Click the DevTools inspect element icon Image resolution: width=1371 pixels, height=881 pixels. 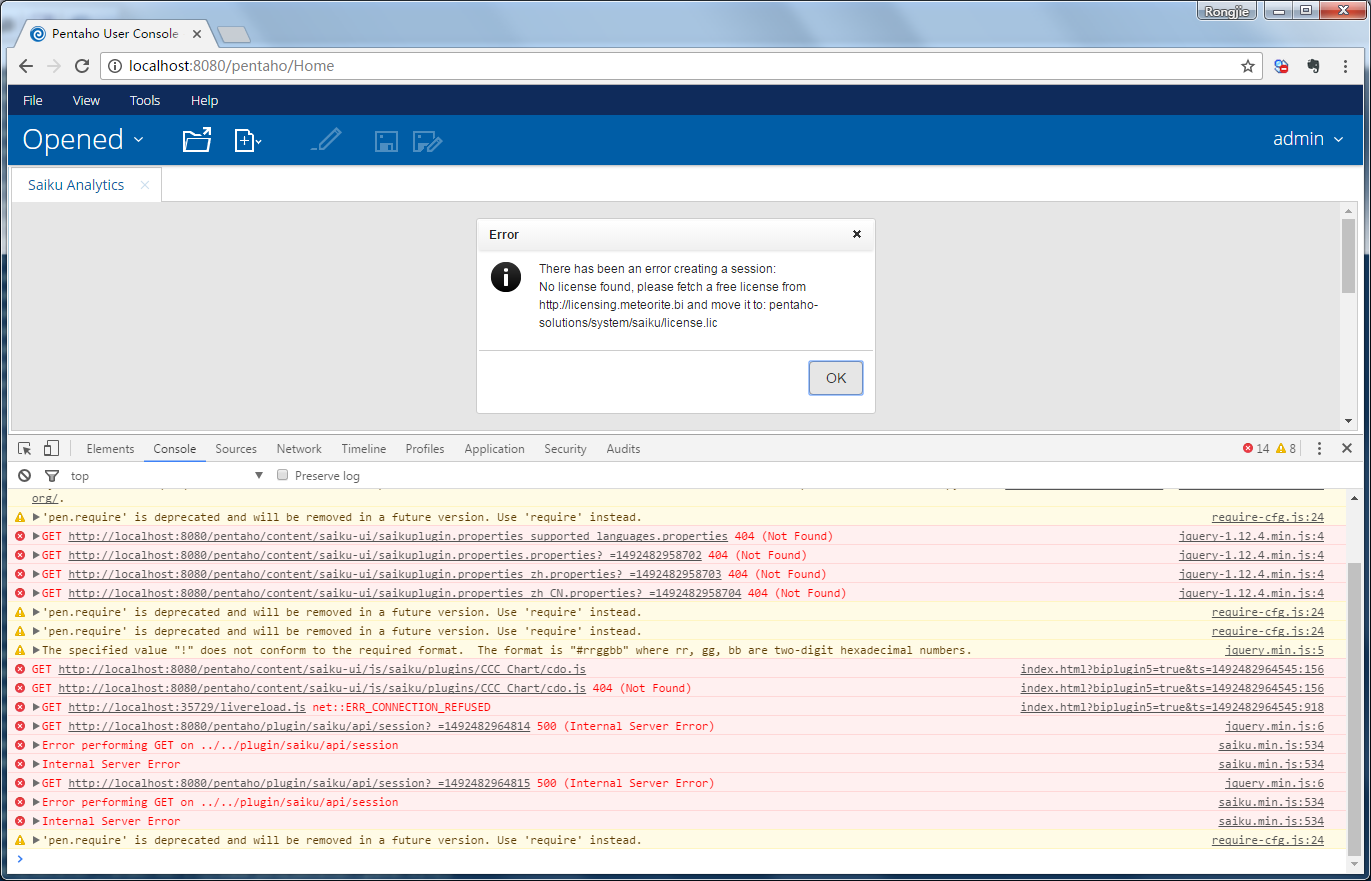[x=25, y=449]
